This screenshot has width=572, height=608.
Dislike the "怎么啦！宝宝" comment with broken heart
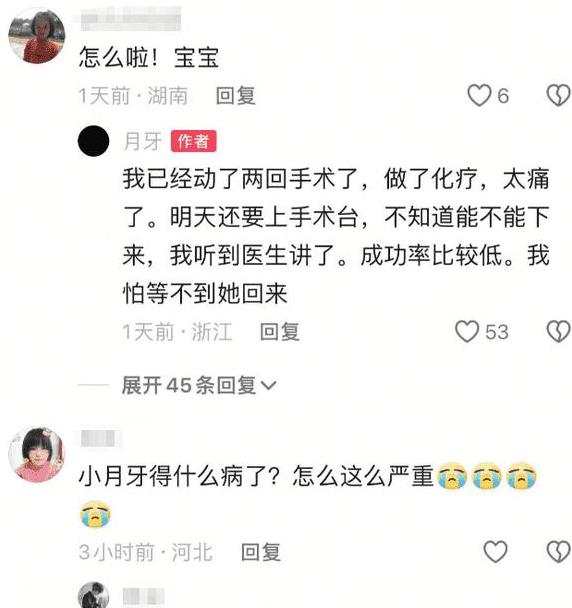tap(558, 95)
